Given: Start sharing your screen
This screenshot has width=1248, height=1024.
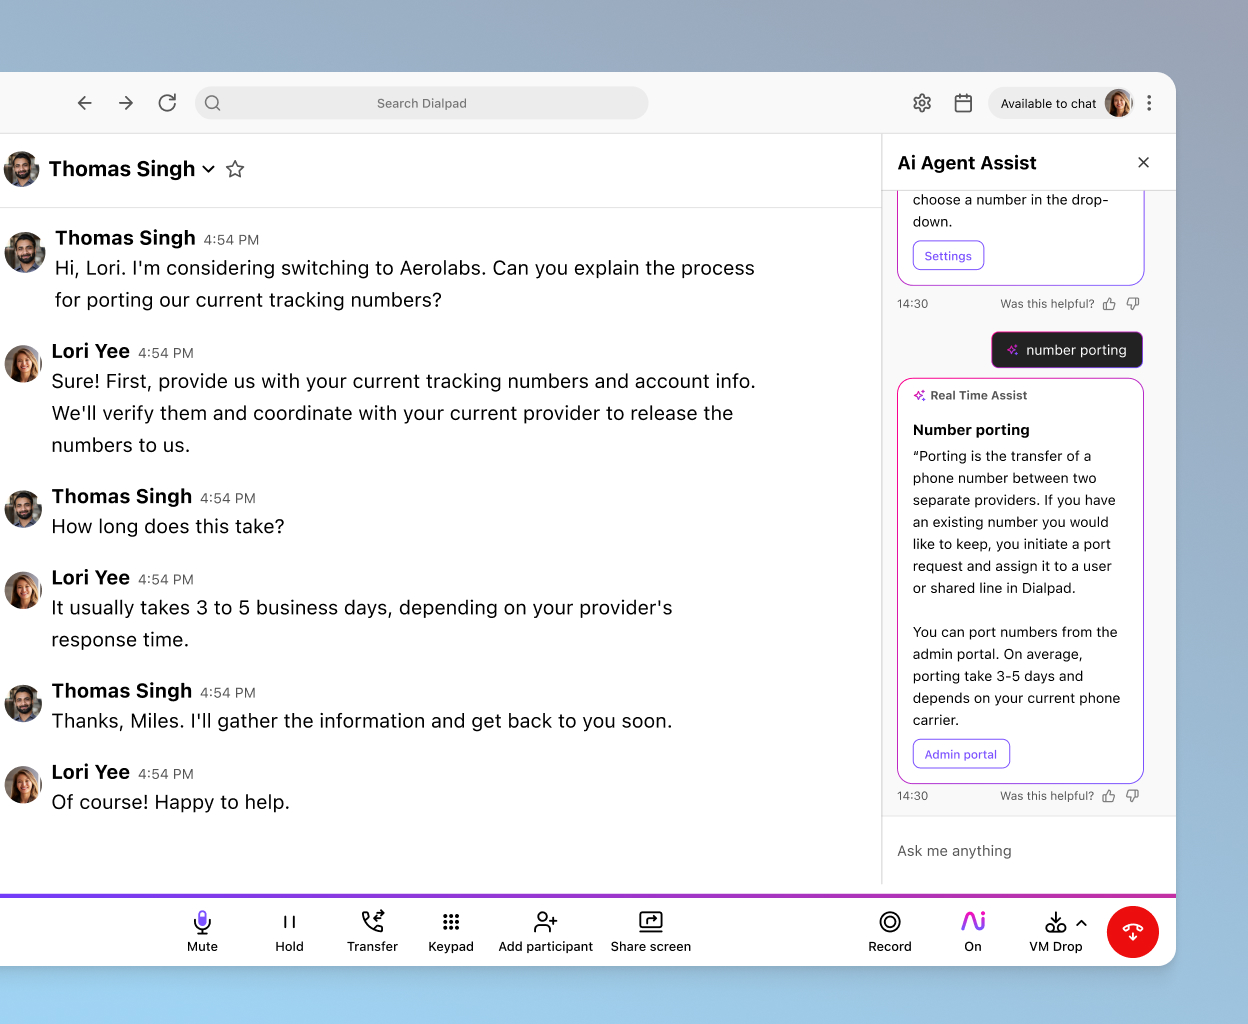Looking at the screenshot, I should 650,931.
